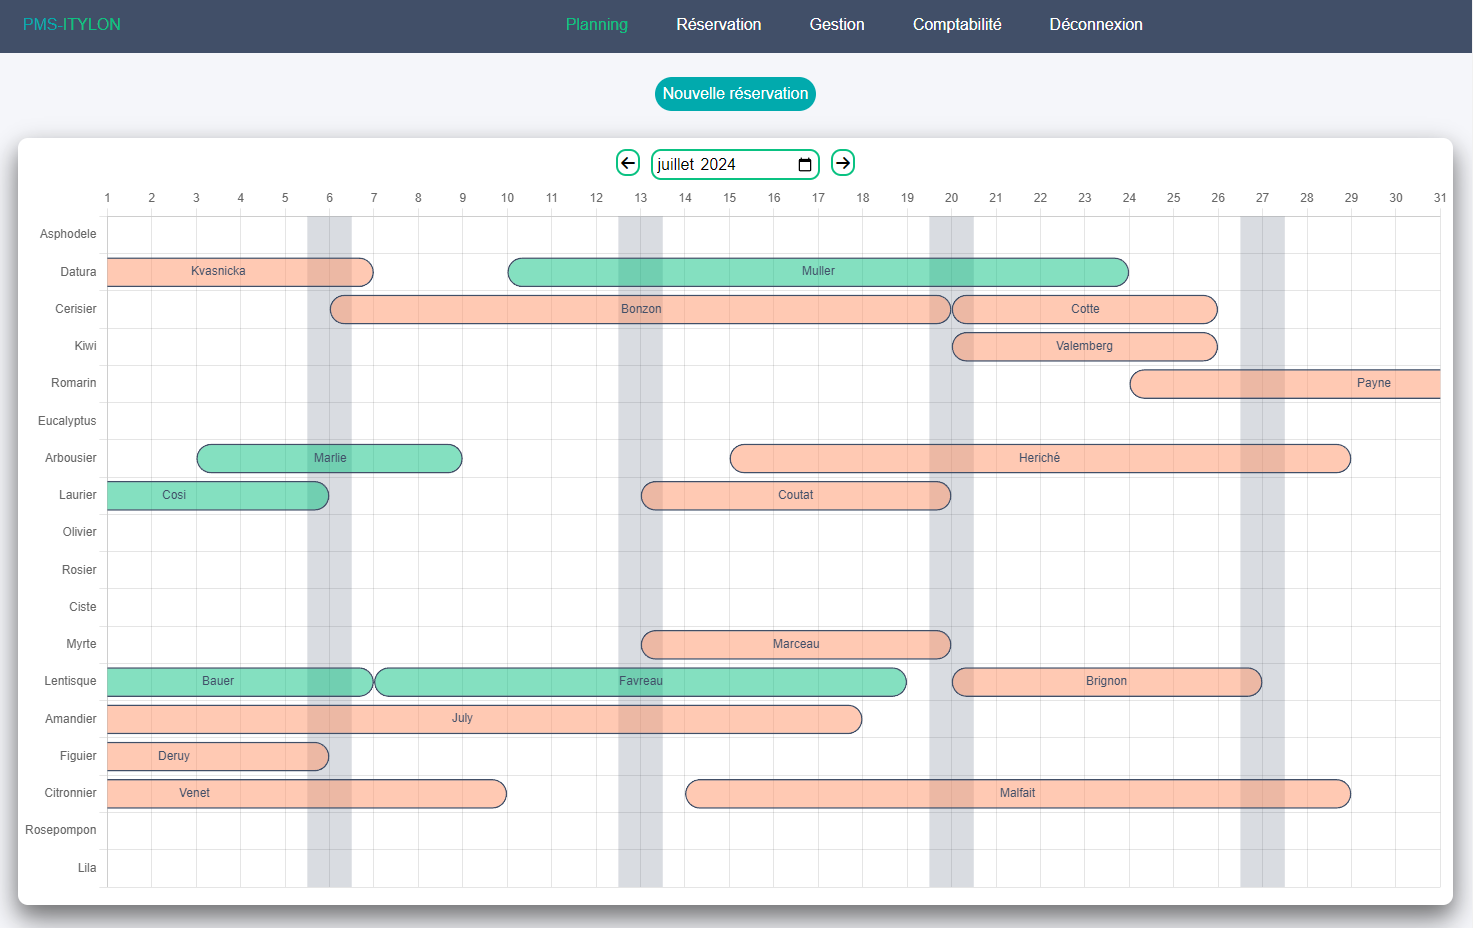This screenshot has height=928, width=1473.
Task: Select the Favreau booking on Lentisque
Action: click(640, 682)
